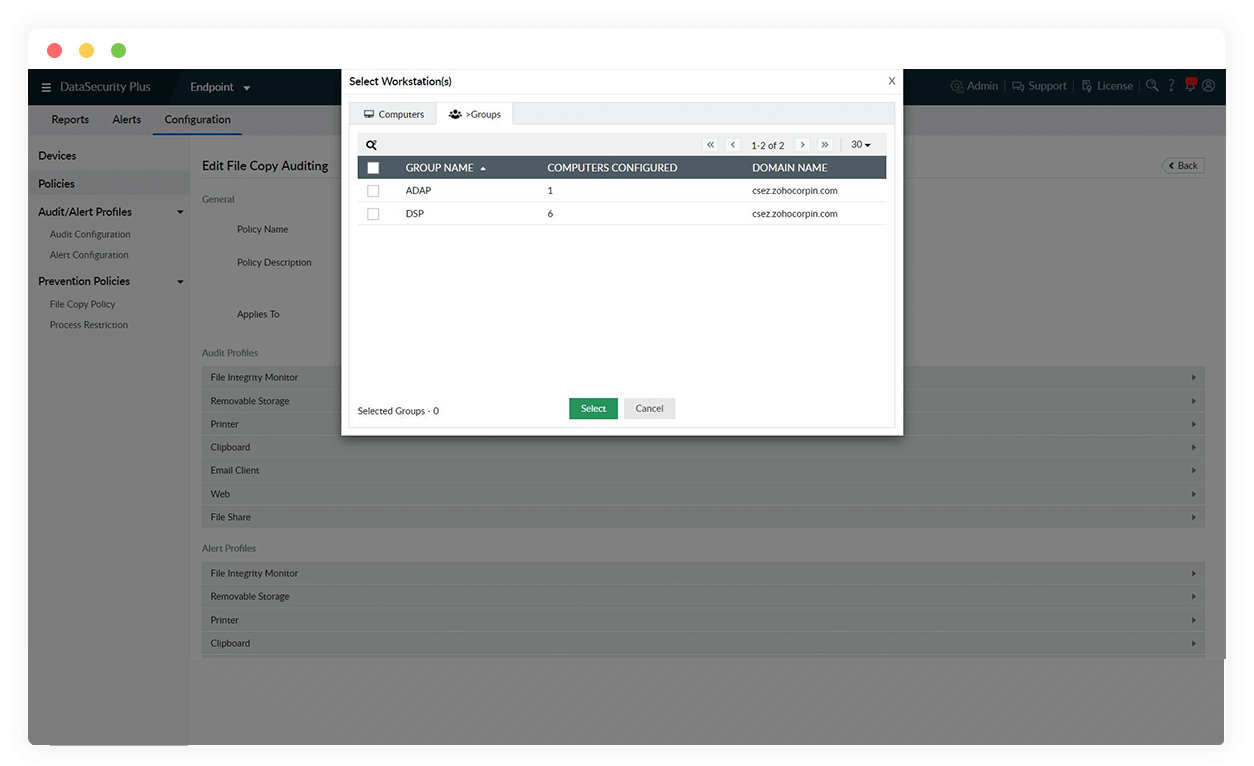
Task: Click the Back button
Action: (1183, 166)
